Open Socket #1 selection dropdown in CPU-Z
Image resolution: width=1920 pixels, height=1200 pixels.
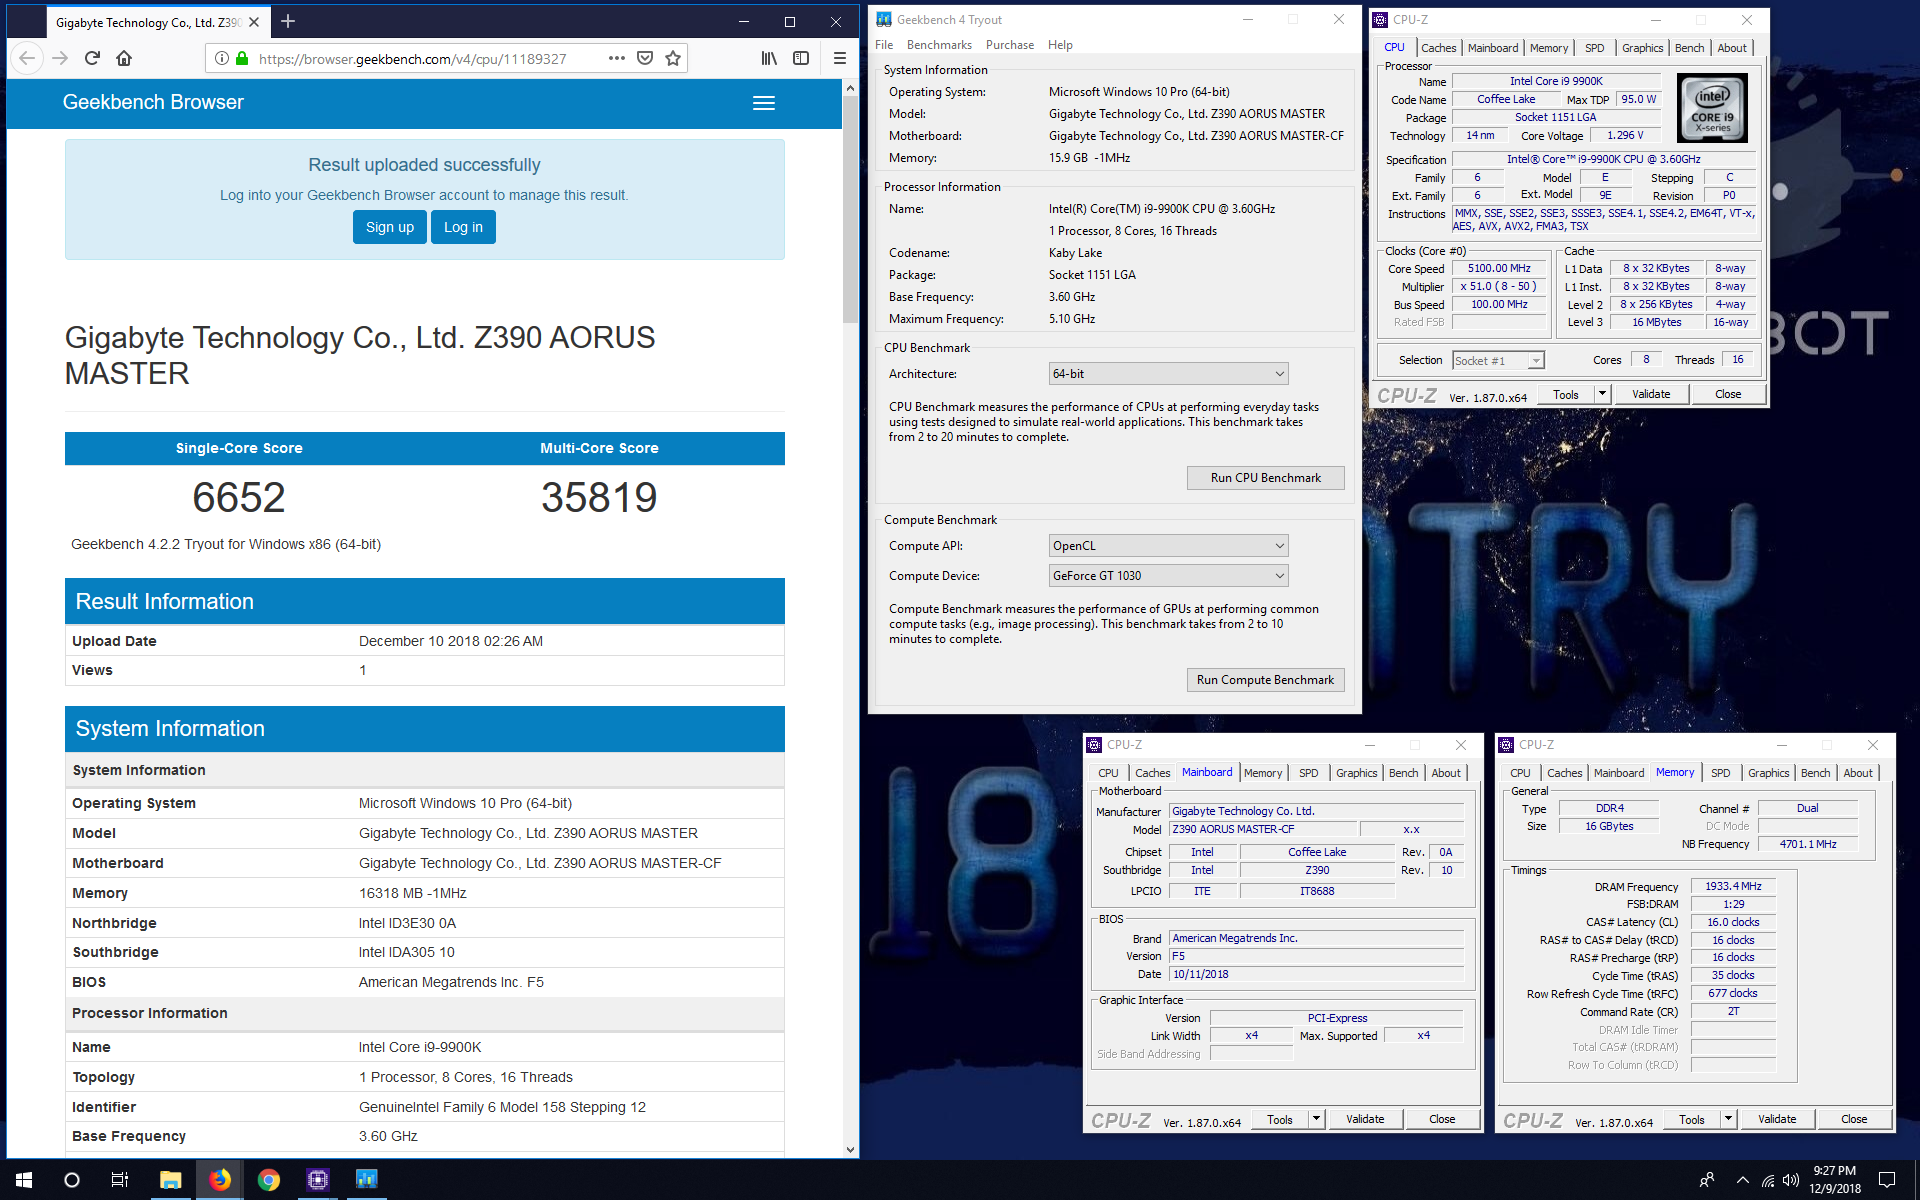click(1498, 360)
